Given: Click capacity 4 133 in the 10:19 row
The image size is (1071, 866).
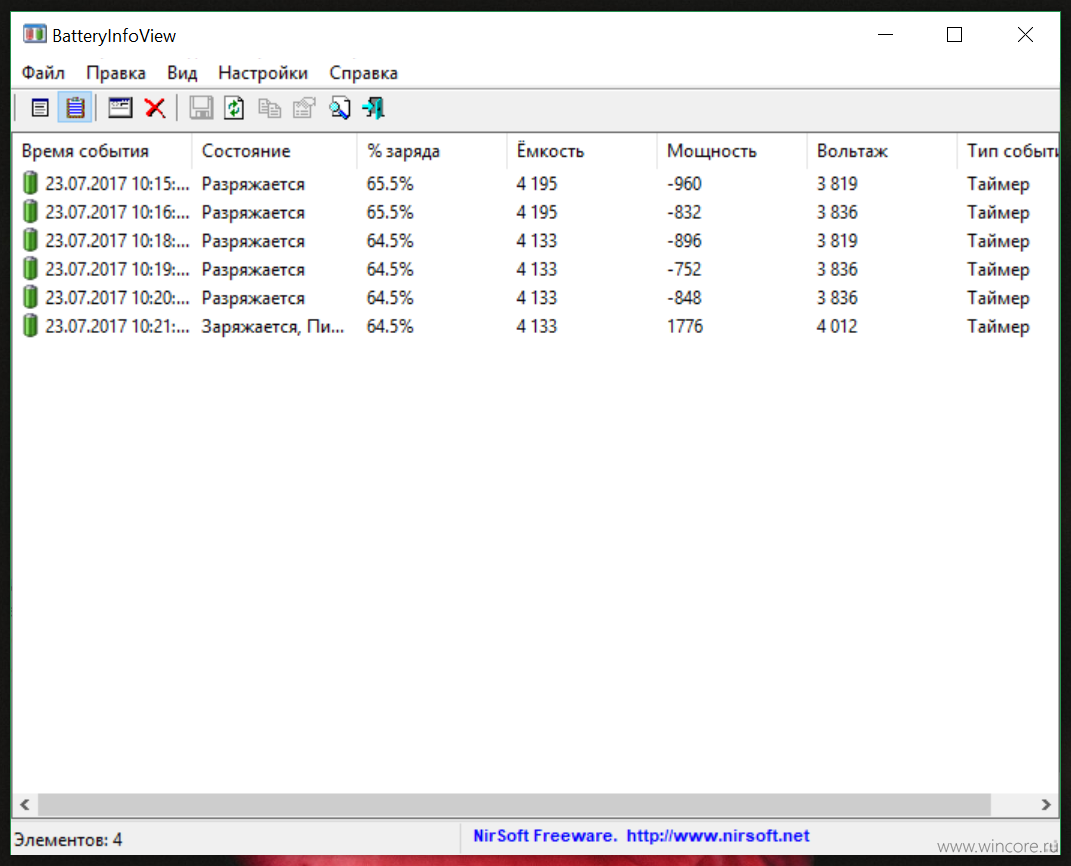Looking at the screenshot, I should pos(537,270).
